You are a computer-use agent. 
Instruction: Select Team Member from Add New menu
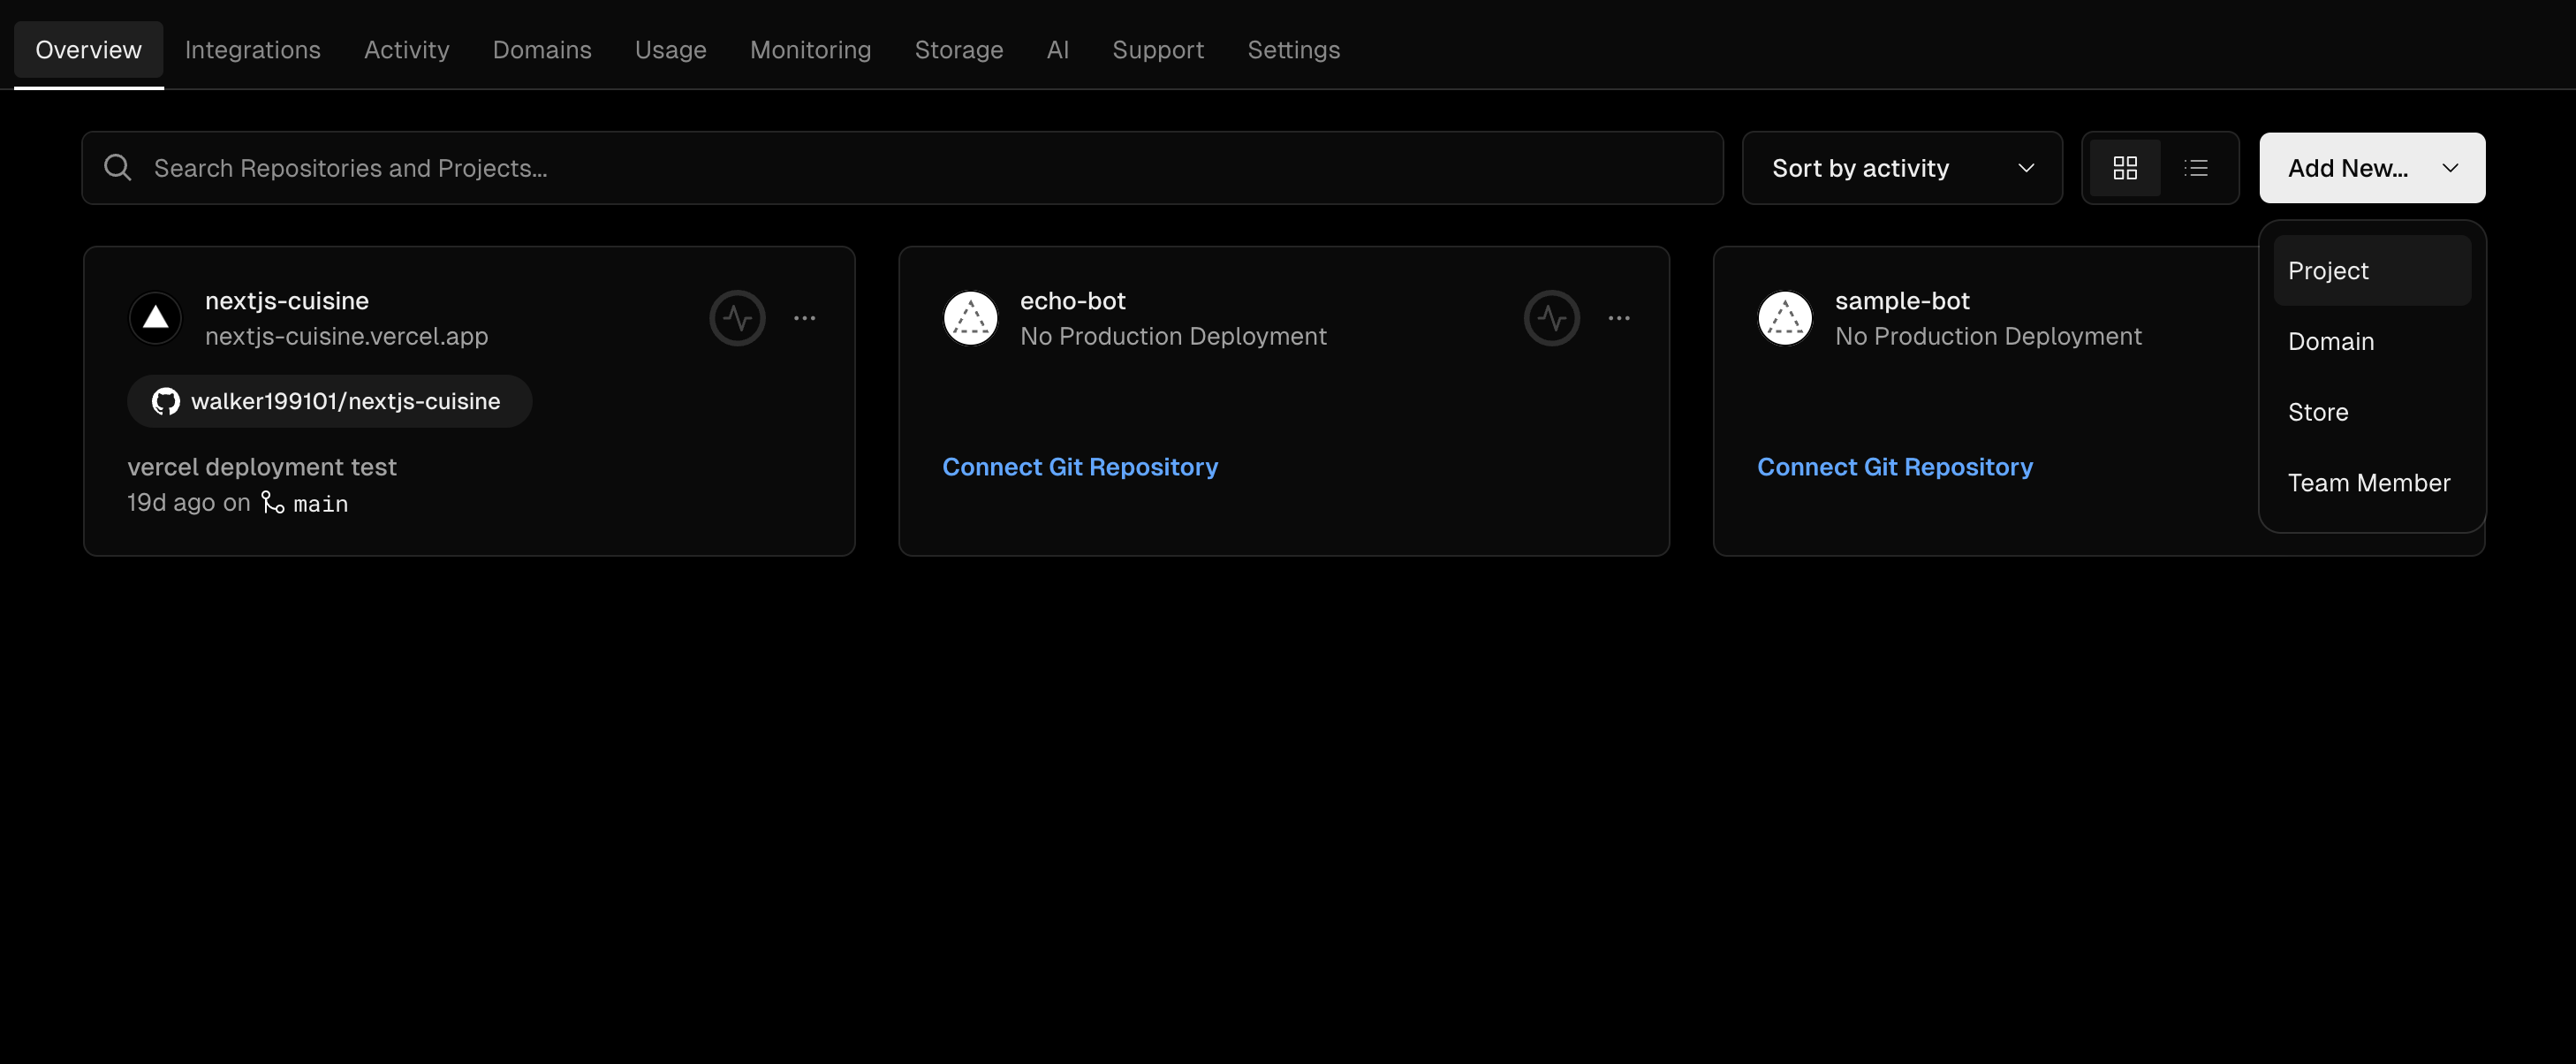2372,483
